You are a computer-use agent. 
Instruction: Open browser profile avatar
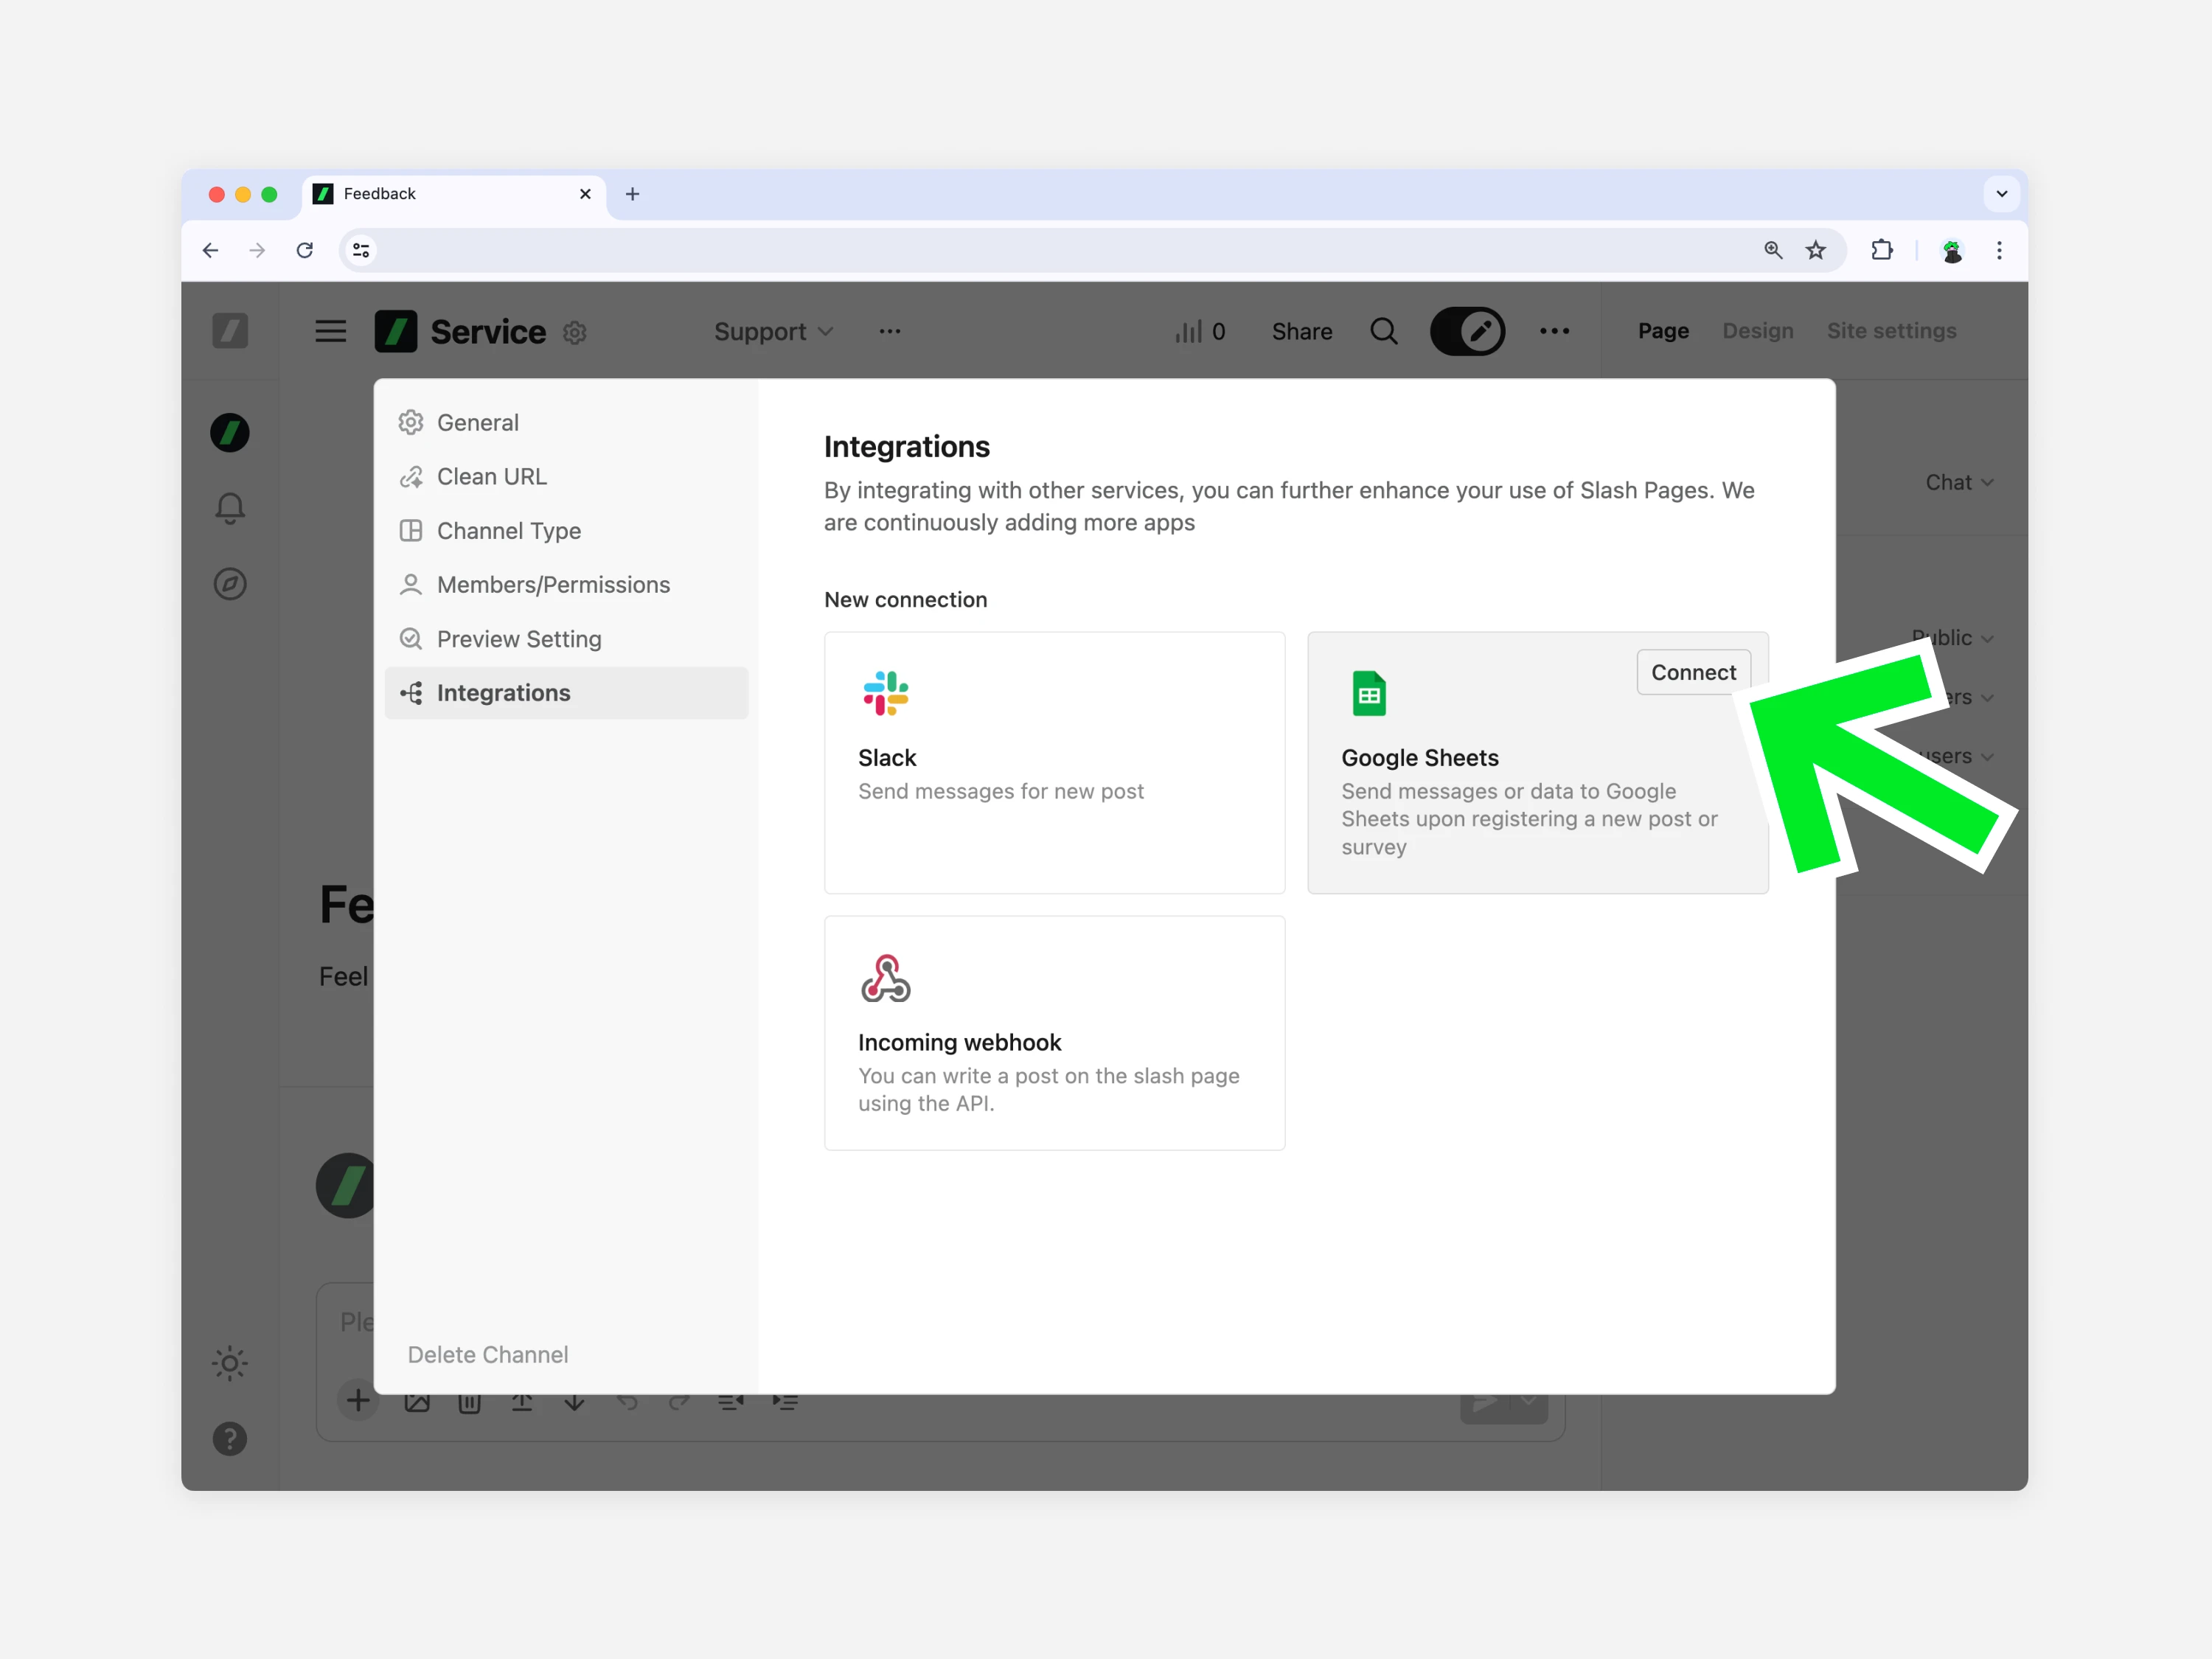pos(1952,250)
